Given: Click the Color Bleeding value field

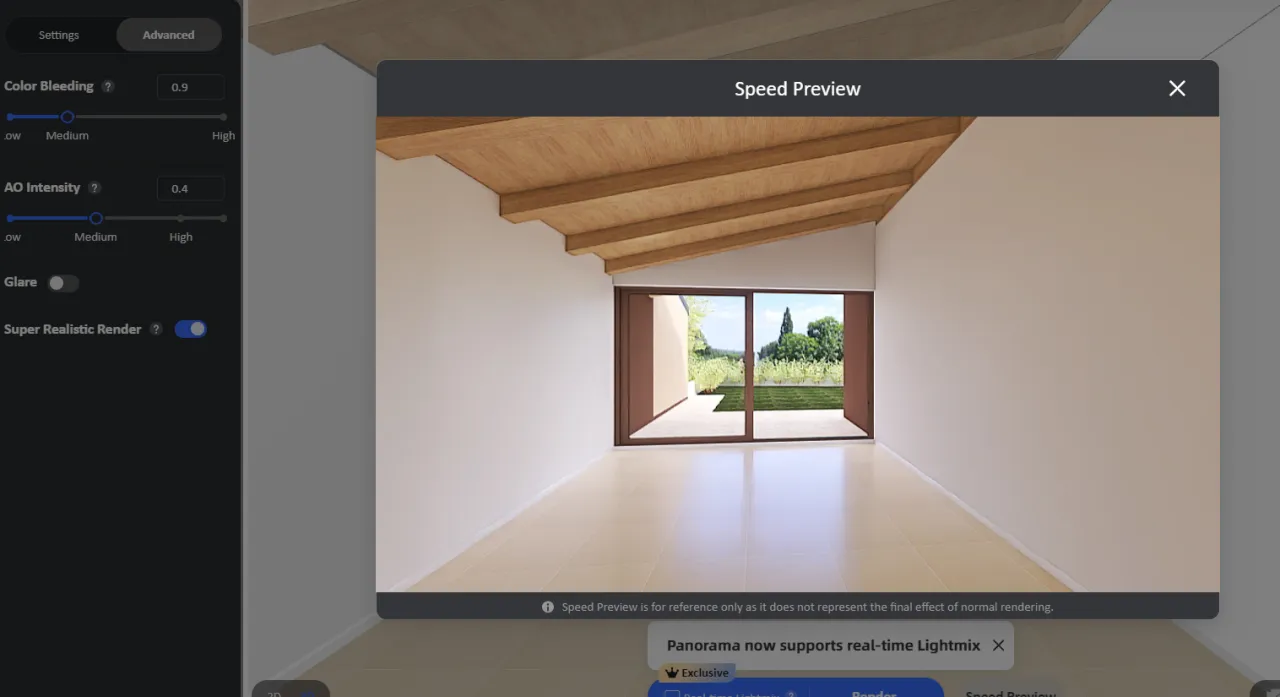Looking at the screenshot, I should [190, 87].
